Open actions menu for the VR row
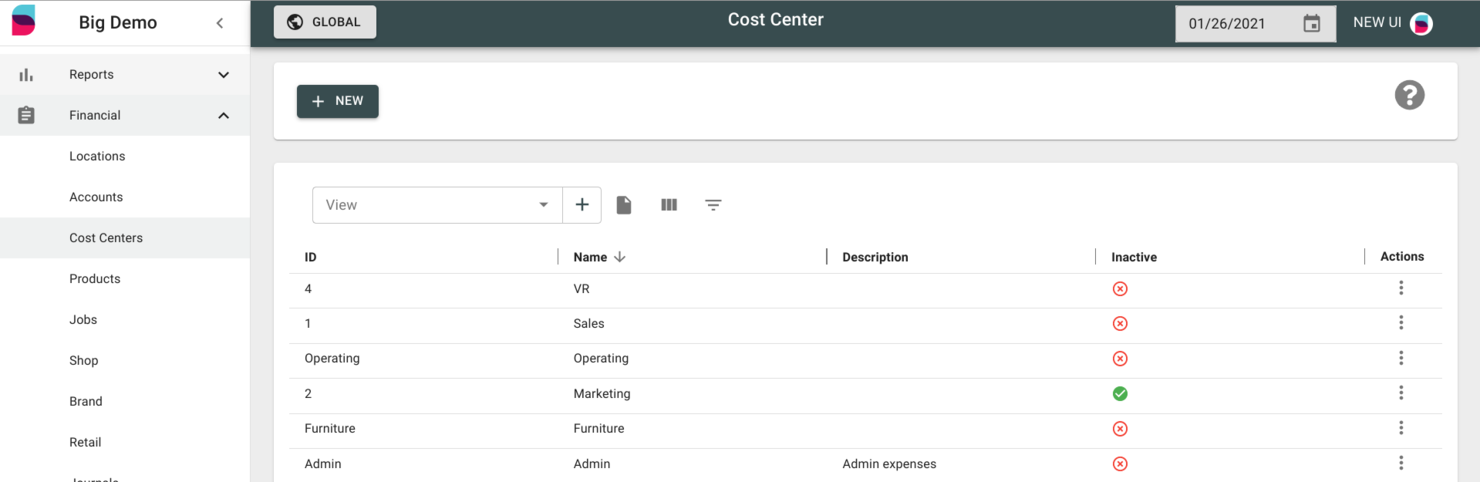Screen dimensions: 1480x482 click(1401, 288)
